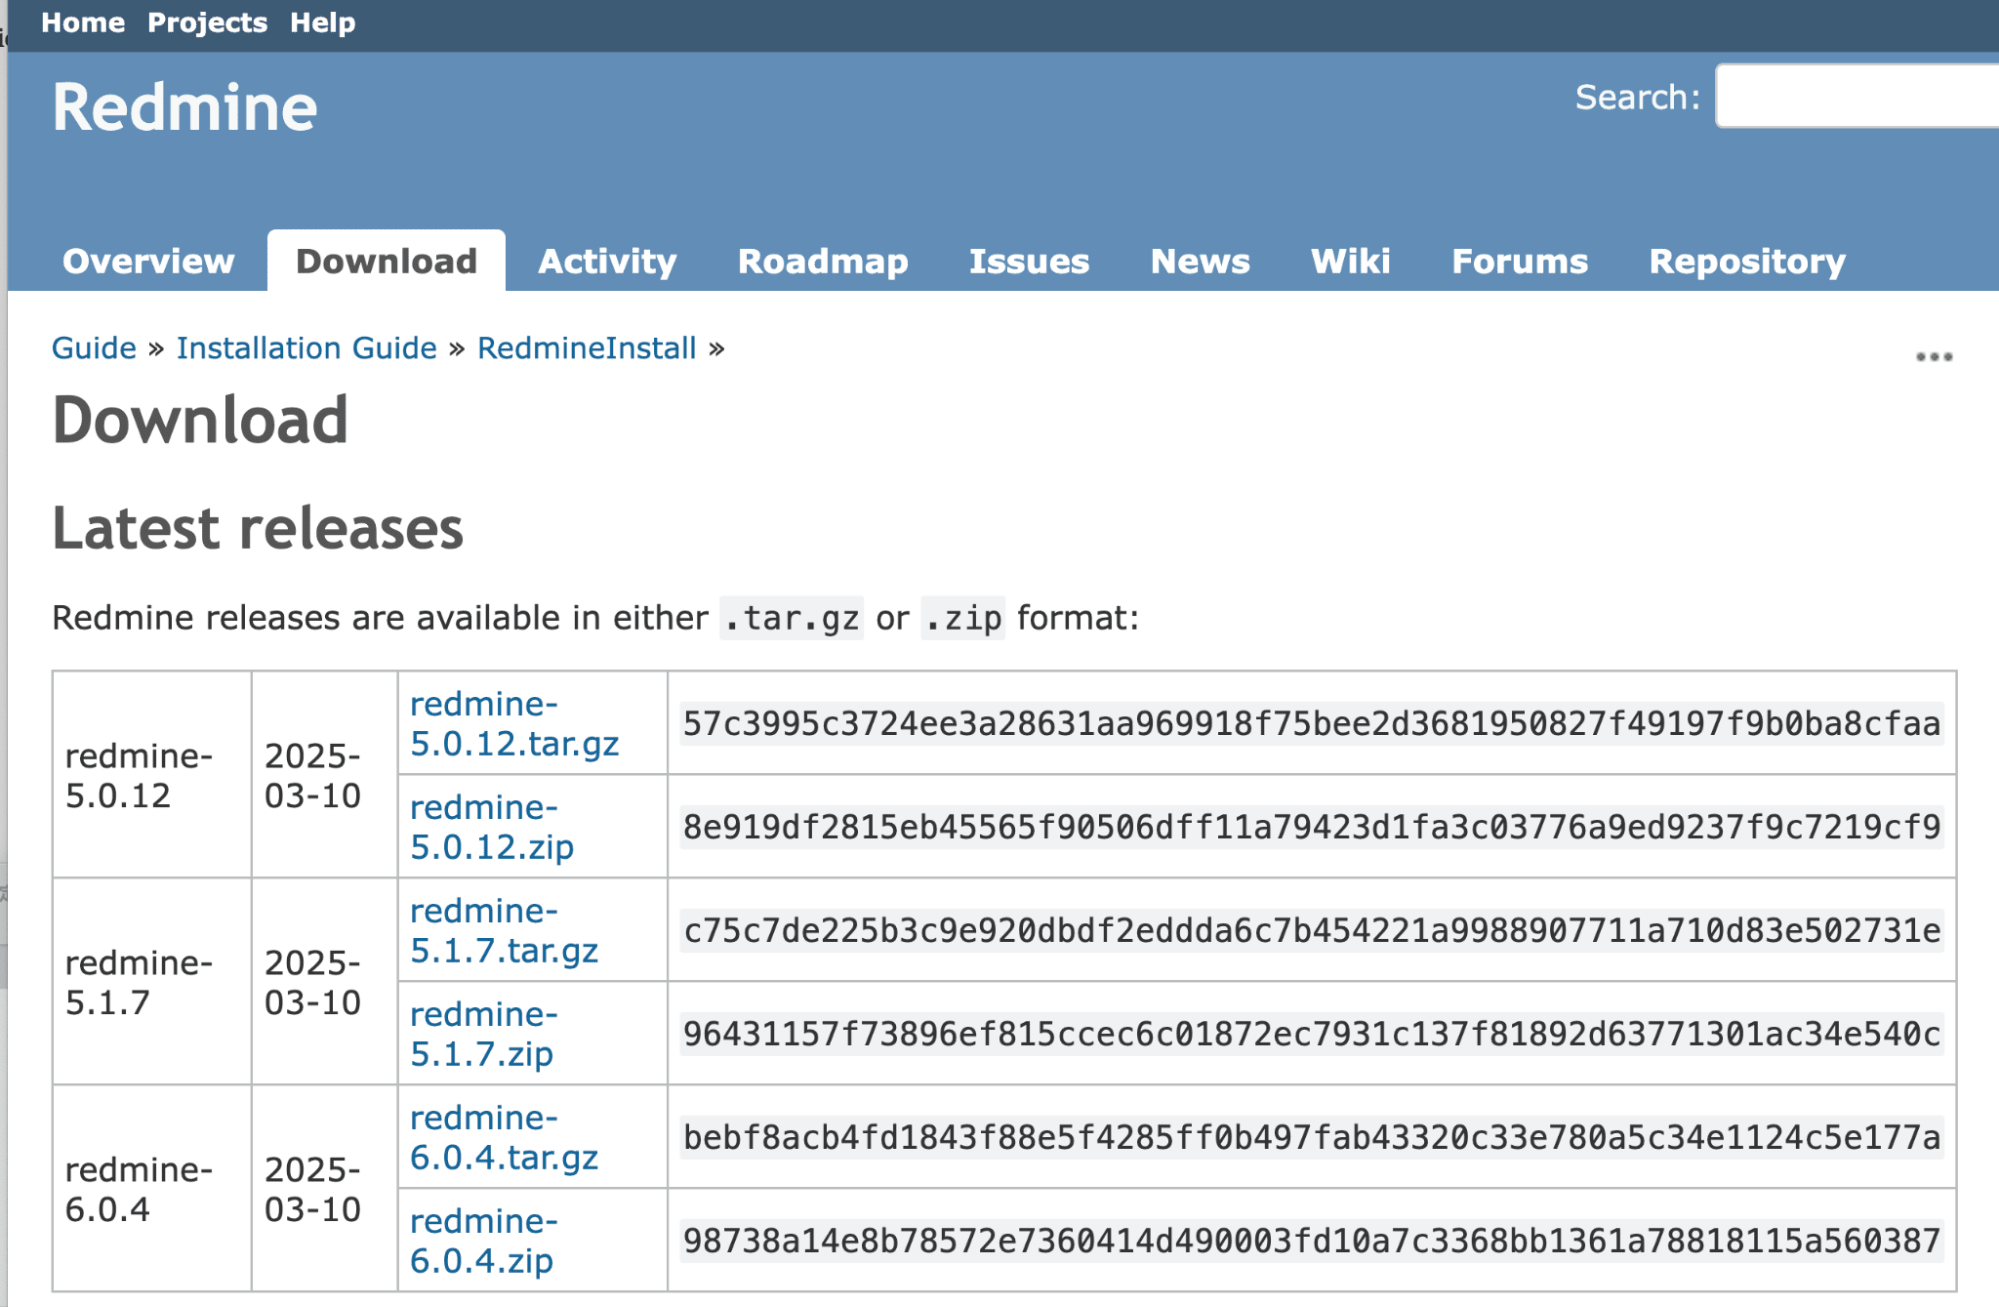The height and width of the screenshot is (1307, 1999).
Task: Click the .zip code text in sentence
Action: click(x=962, y=619)
